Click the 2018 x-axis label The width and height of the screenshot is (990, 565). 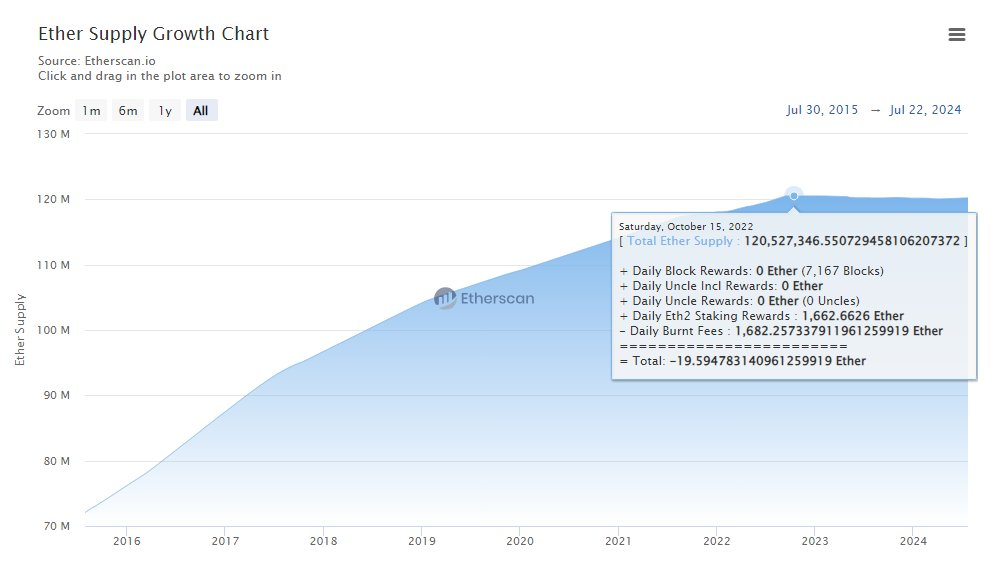(x=323, y=541)
